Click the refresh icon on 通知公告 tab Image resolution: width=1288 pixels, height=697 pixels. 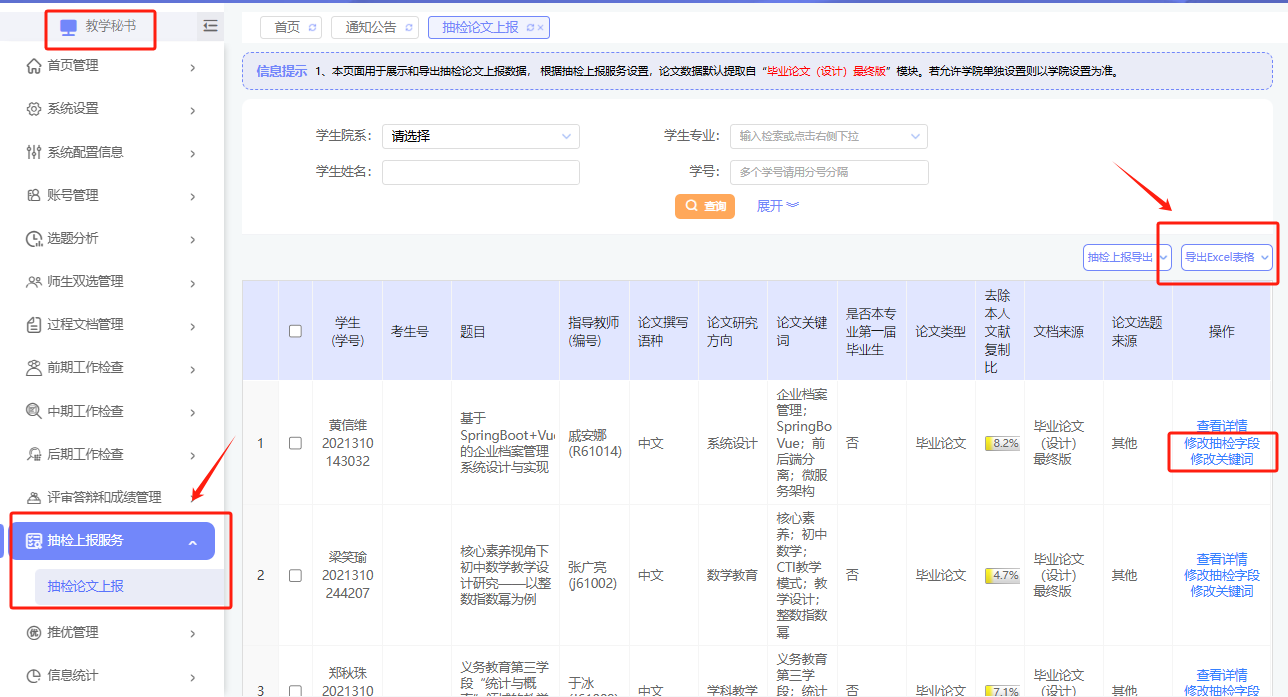[407, 28]
